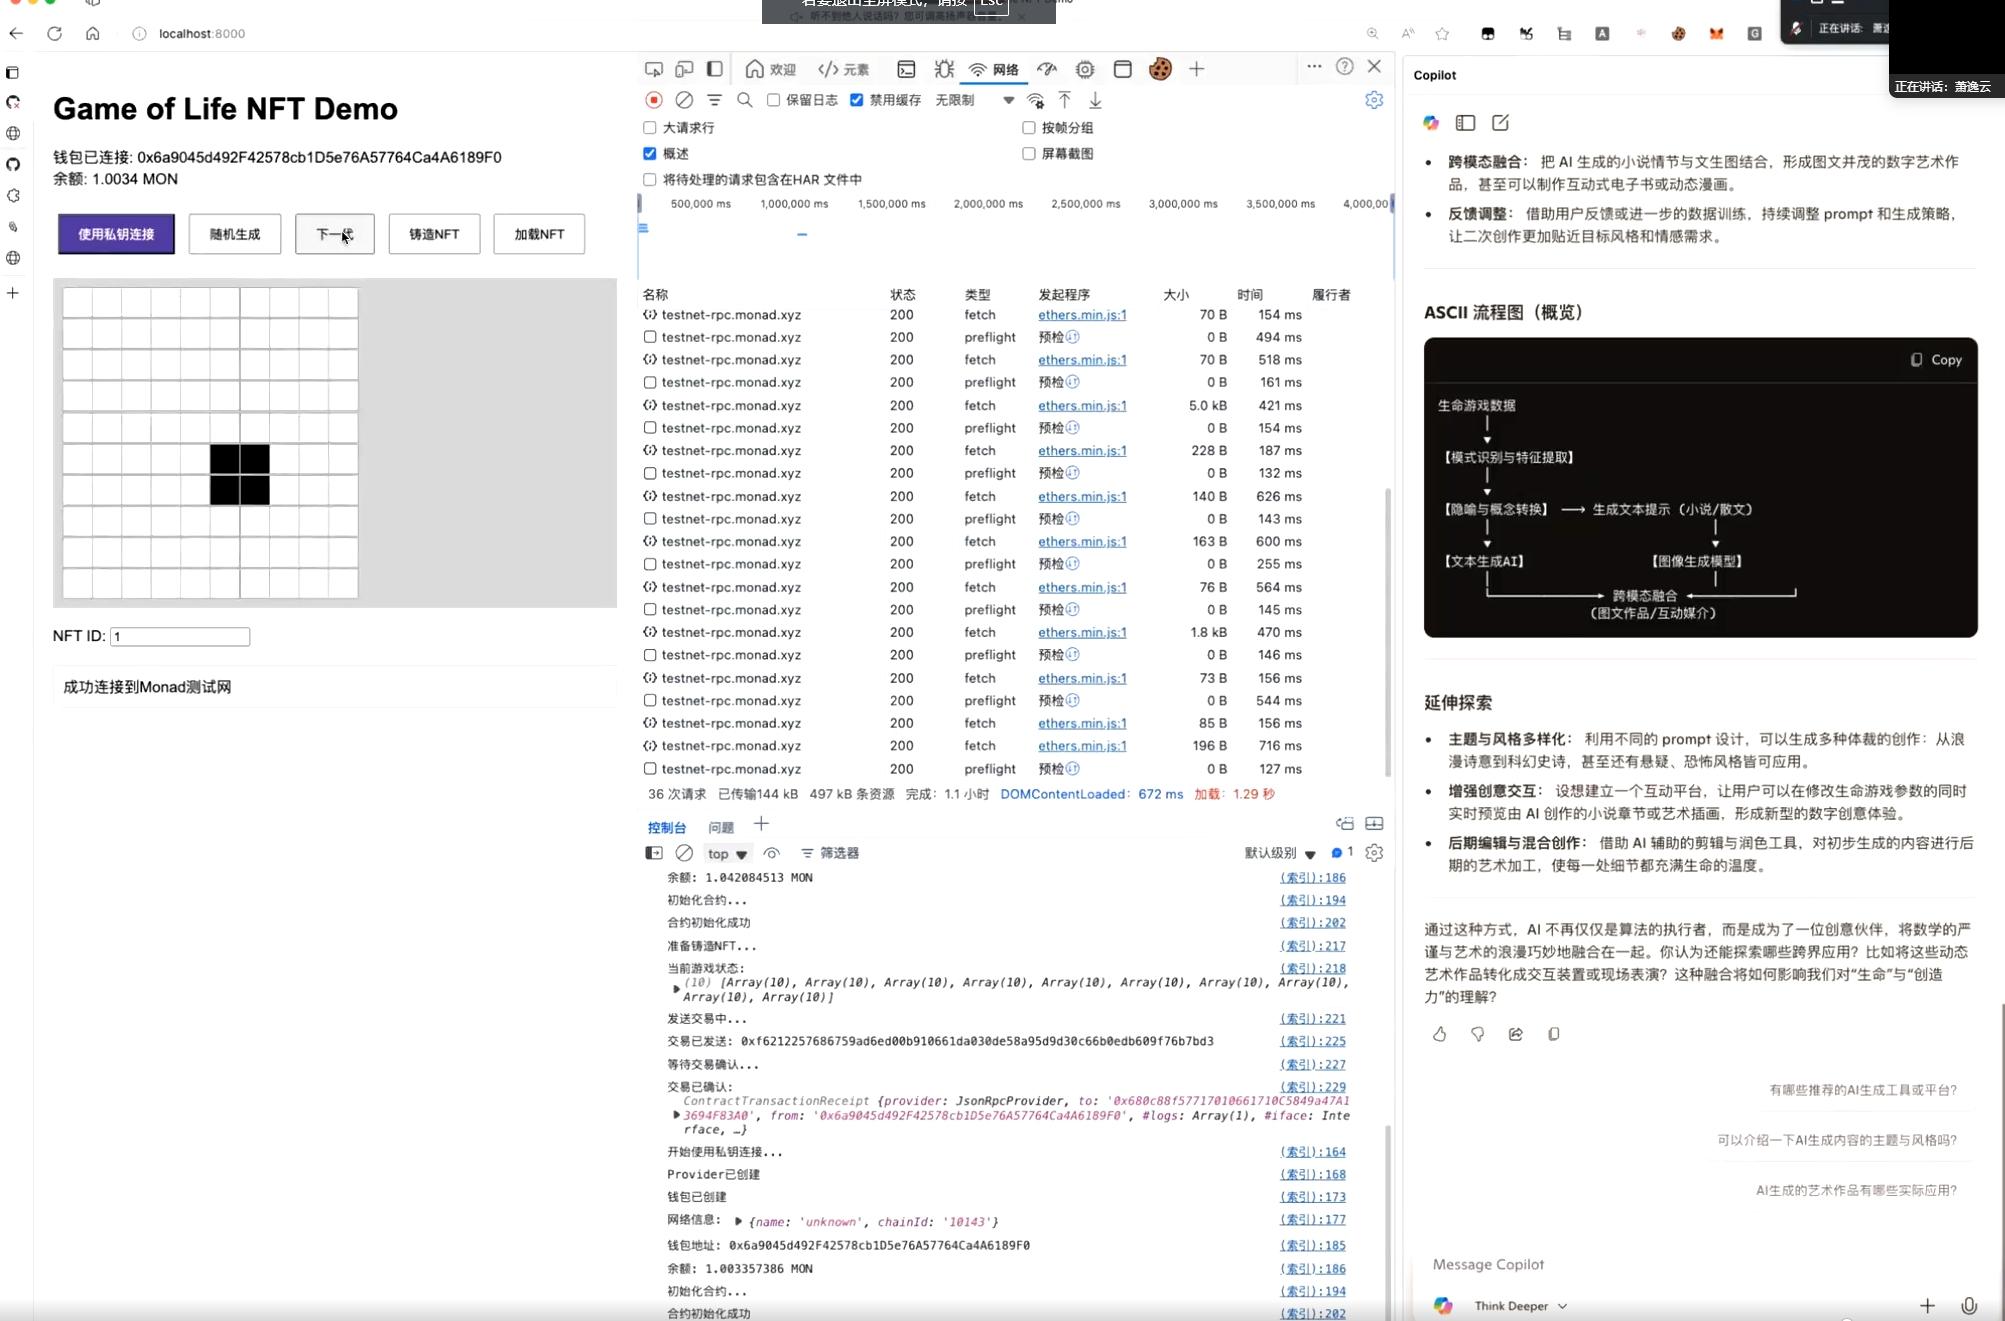
Task: Expand the 默认级别 log level dropdown
Action: click(x=1280, y=854)
